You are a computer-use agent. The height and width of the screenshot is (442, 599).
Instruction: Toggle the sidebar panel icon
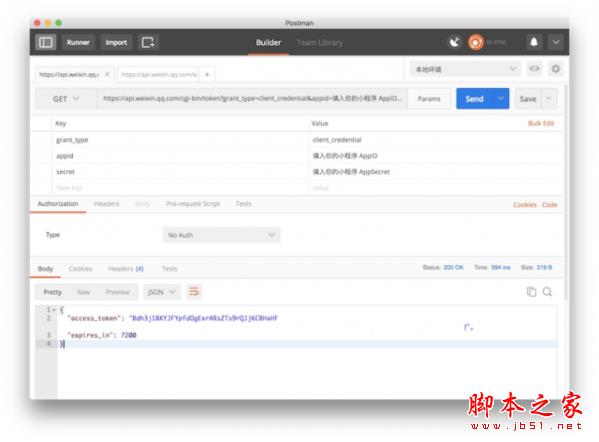coord(45,42)
